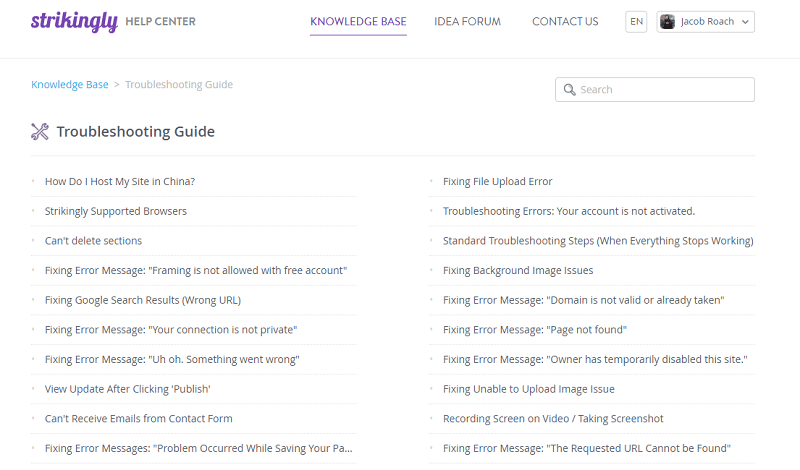Open the Fixing File Upload Error article
Screen dimensions: 800x470
(497, 181)
